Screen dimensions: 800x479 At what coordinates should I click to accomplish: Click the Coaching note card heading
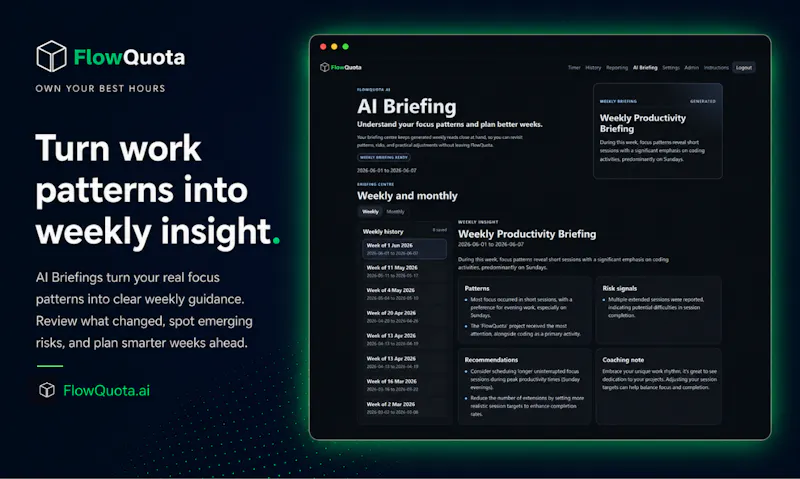tap(622, 360)
